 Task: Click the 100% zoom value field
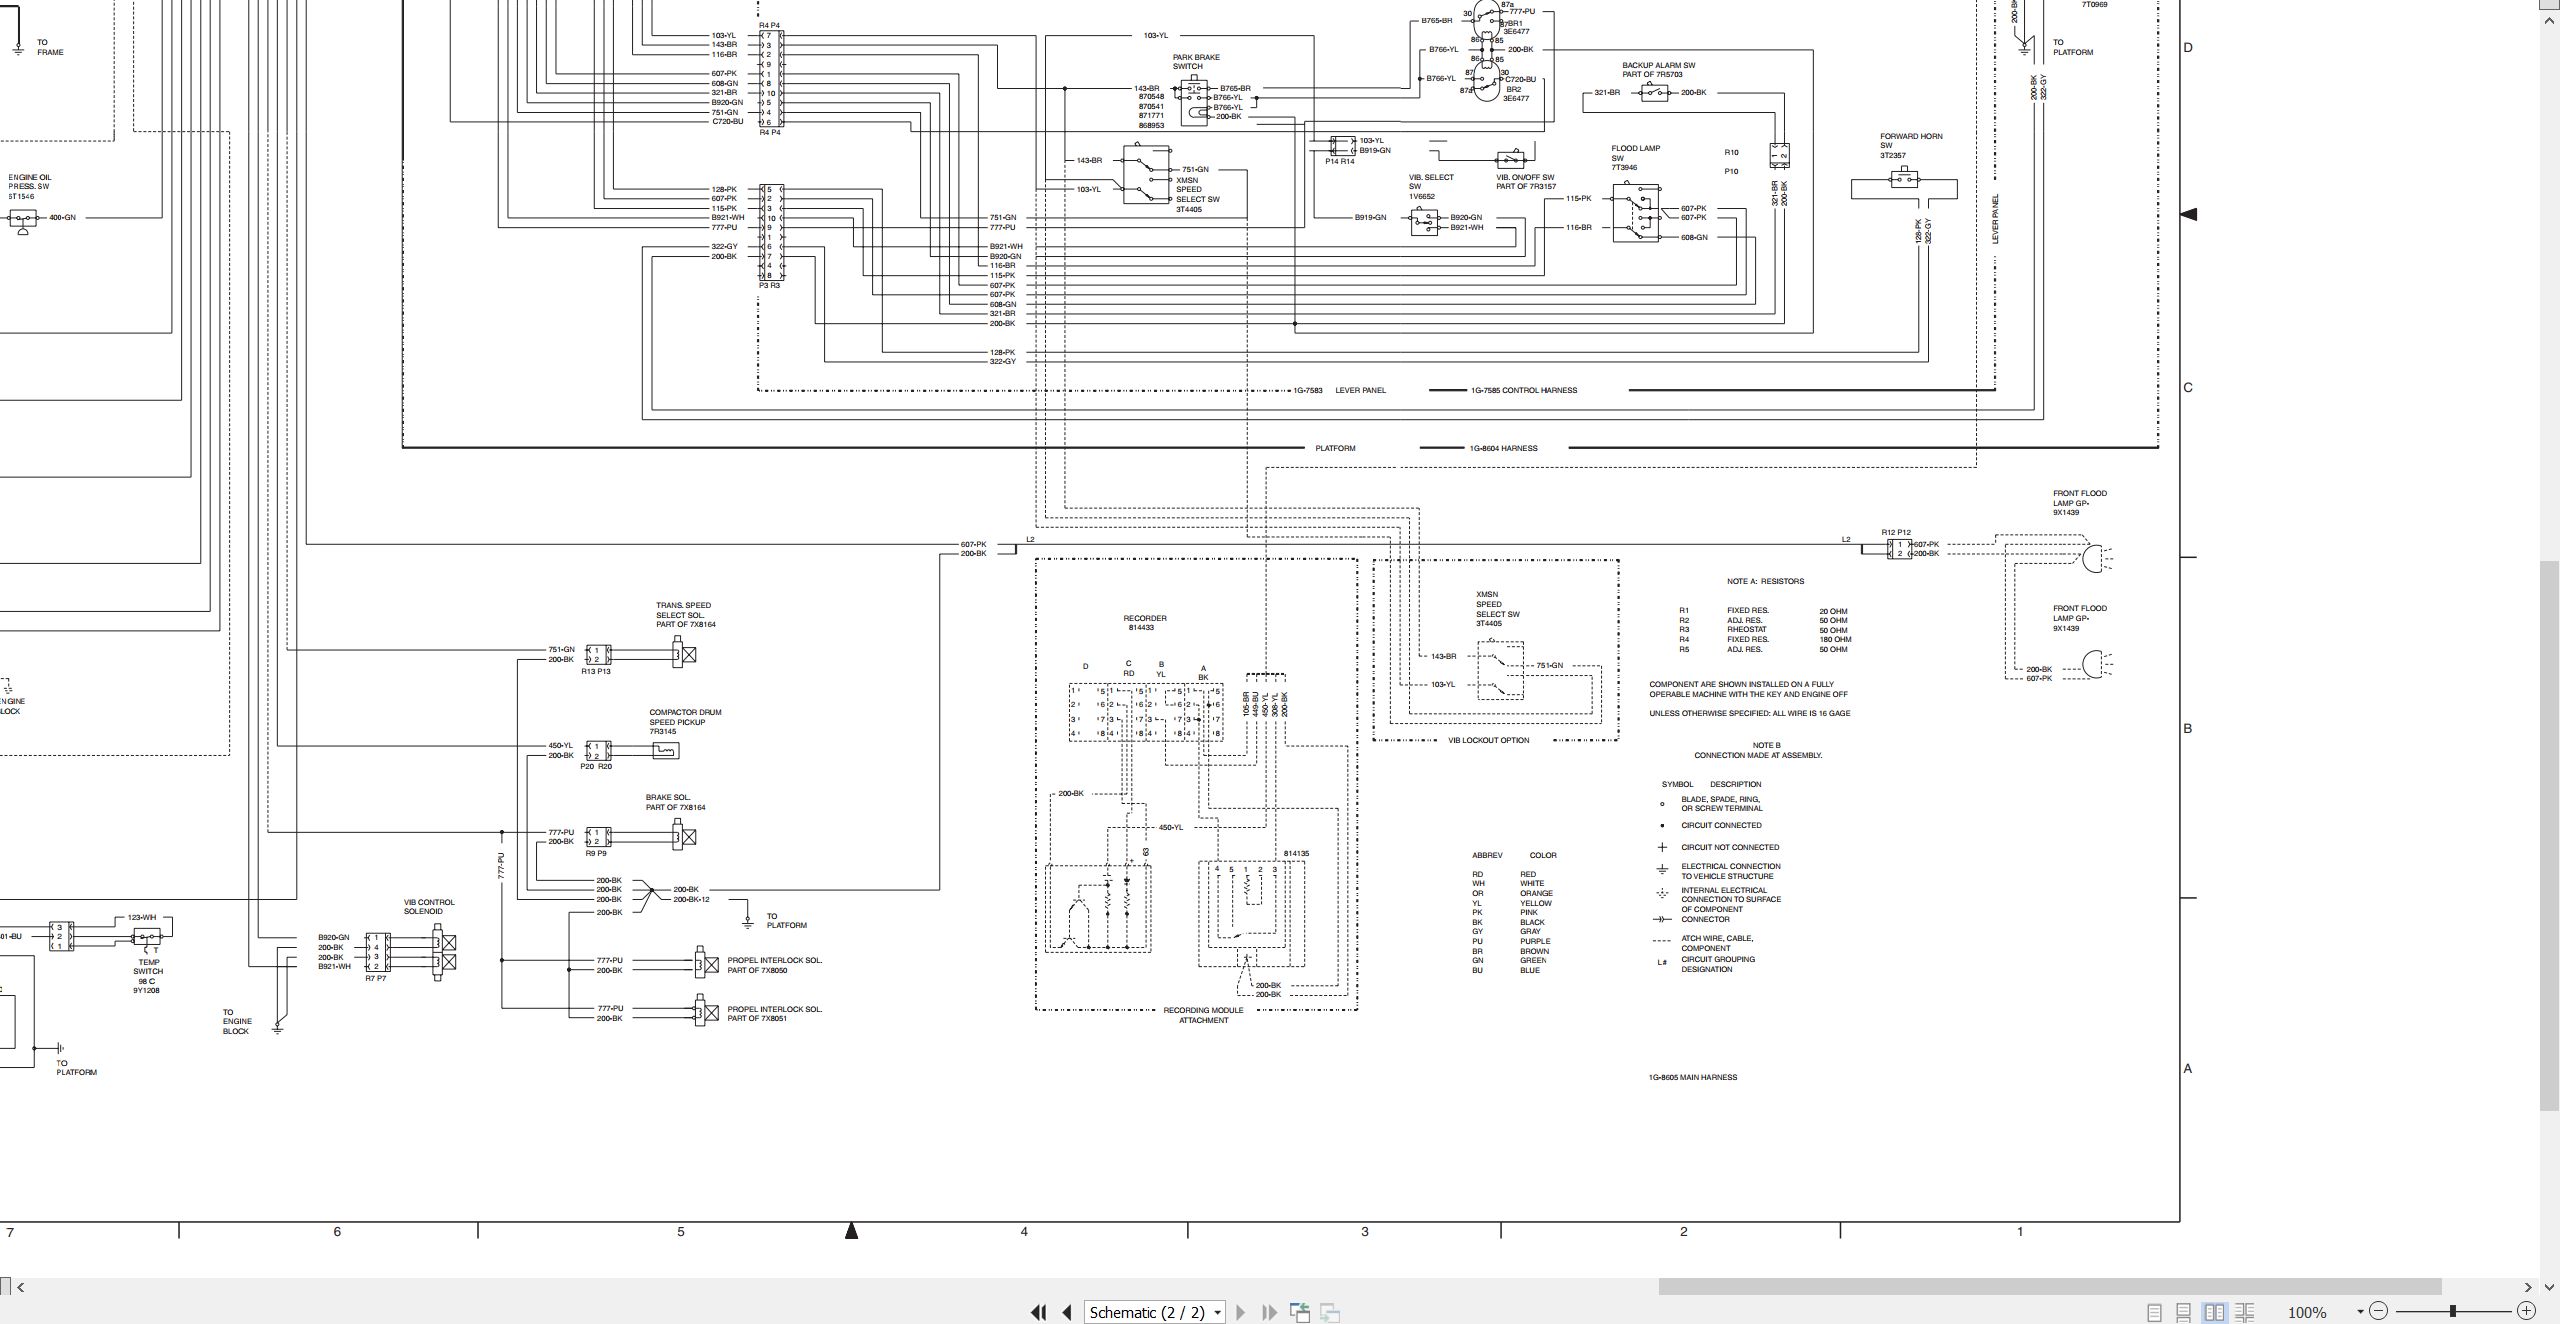click(x=2307, y=1312)
